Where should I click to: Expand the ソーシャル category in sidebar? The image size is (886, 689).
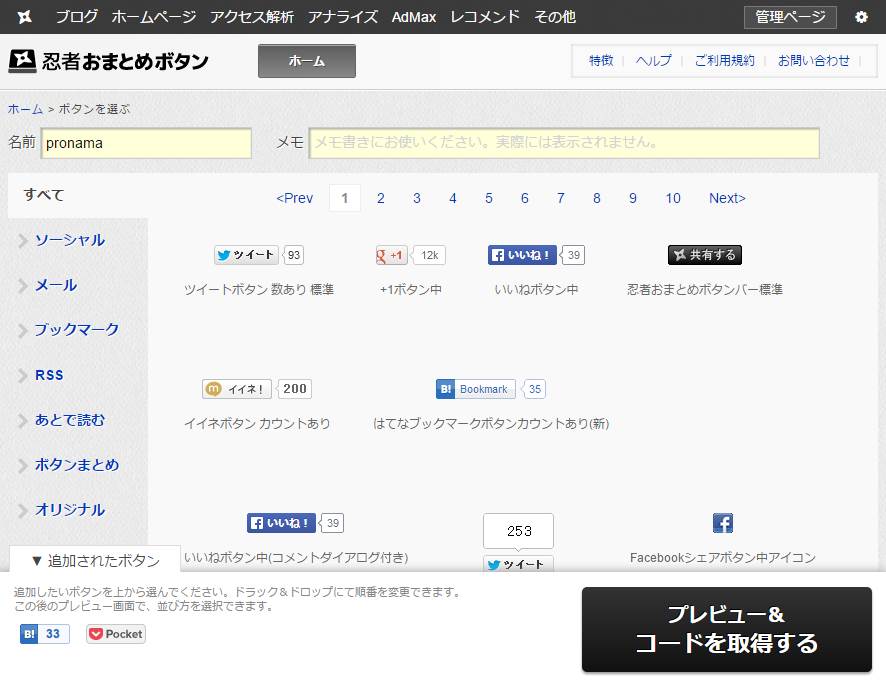point(69,240)
